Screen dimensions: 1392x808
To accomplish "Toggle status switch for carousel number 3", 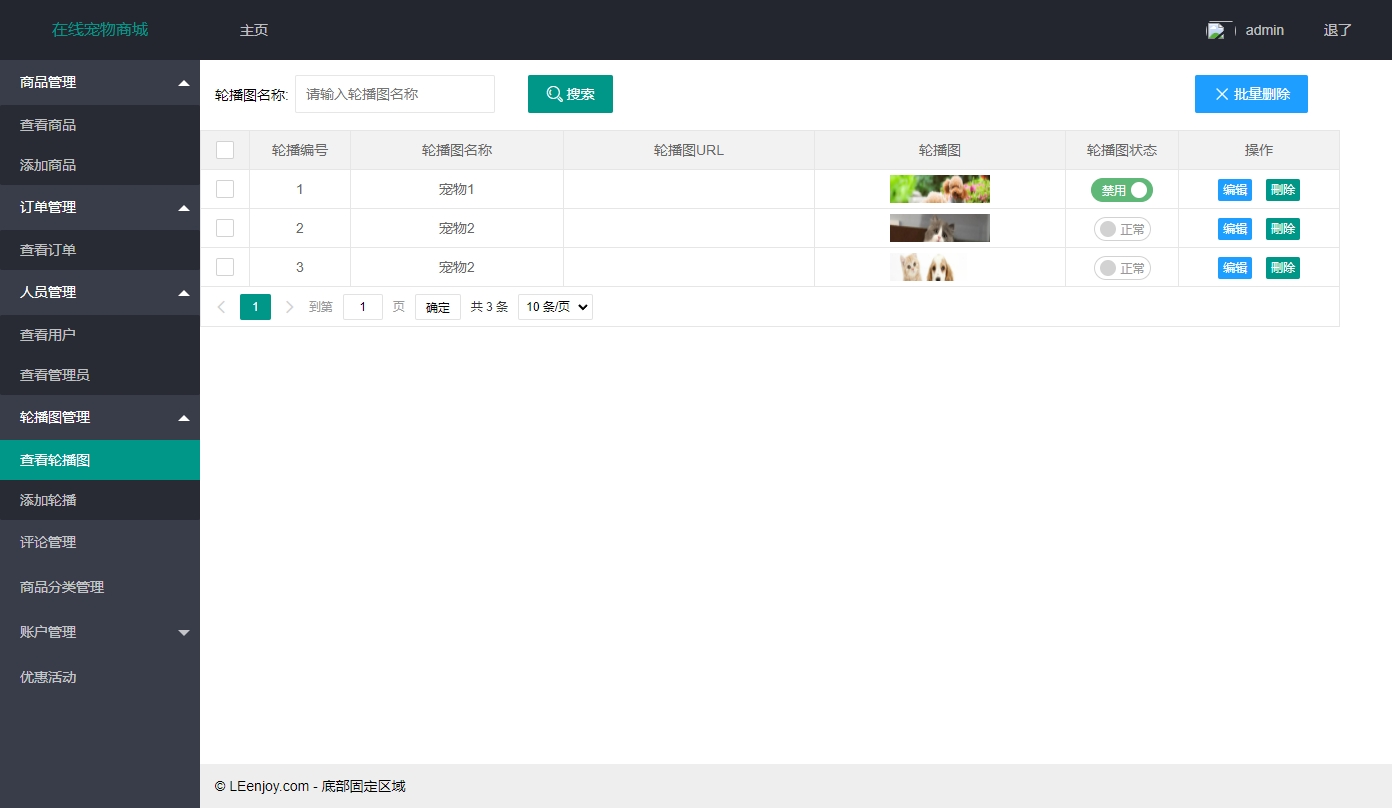I will point(1122,268).
